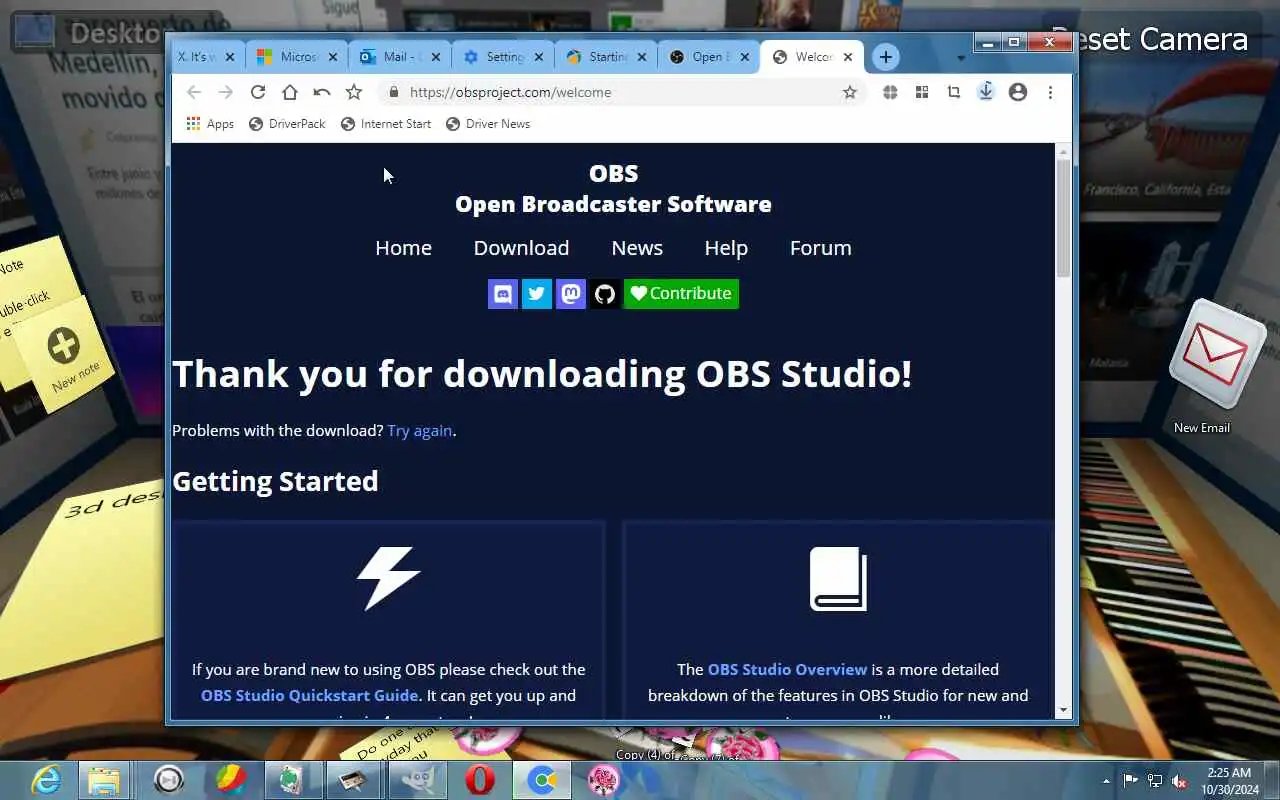Viewport: 1280px width, 800px height.
Task: Open GIMP from the taskbar
Action: pyautogui.click(x=417, y=780)
